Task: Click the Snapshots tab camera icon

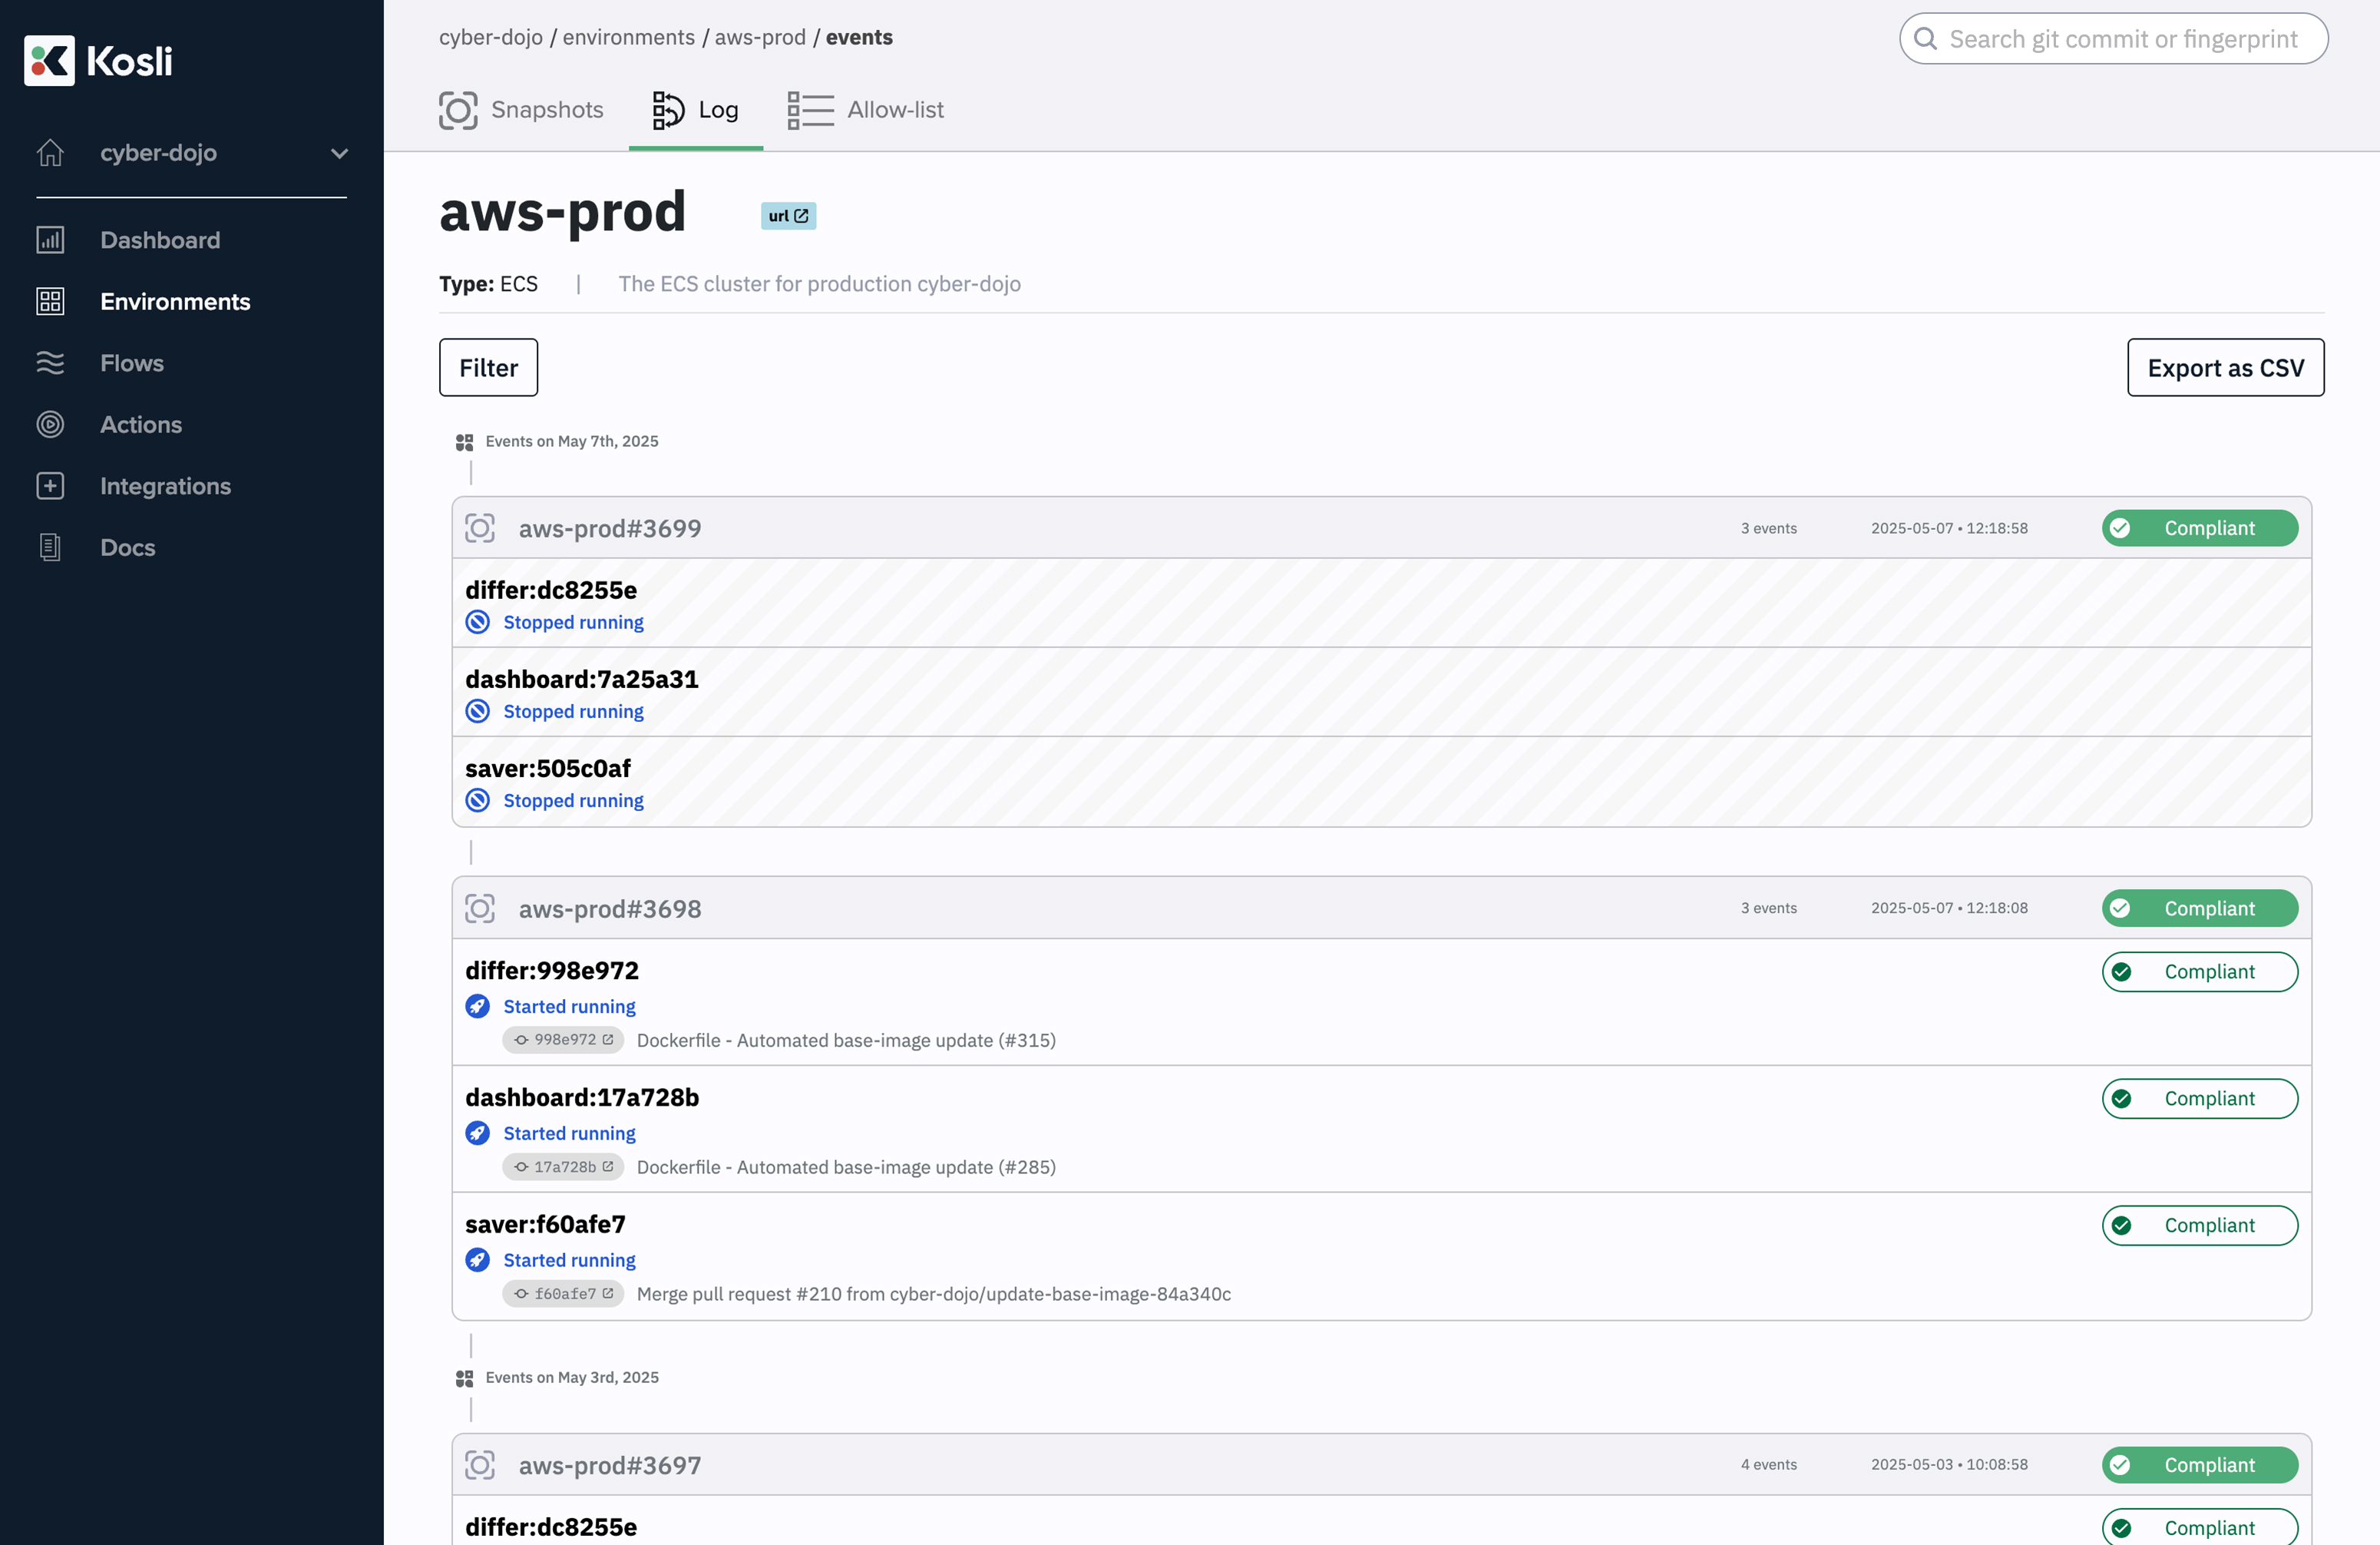Action: [458, 110]
